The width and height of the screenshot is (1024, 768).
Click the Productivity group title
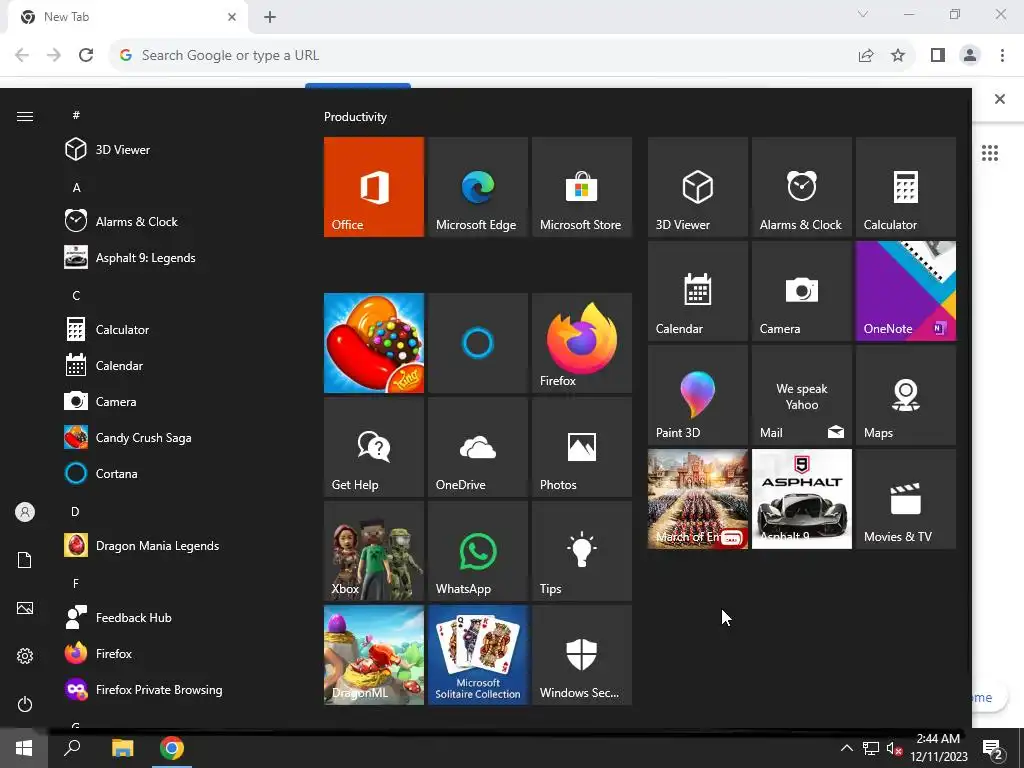355,117
